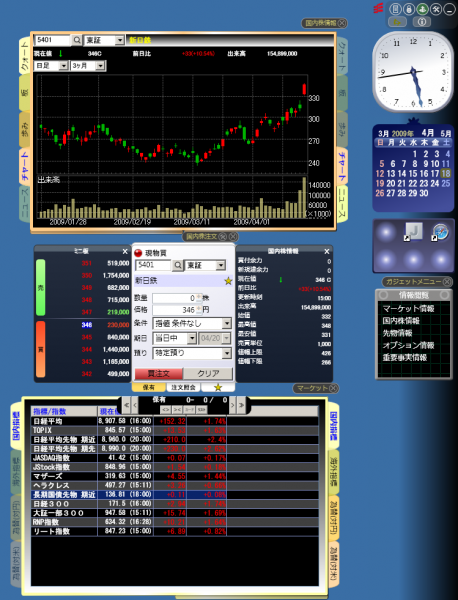
Task: Open the circled info icon
Action: (x=422, y=22)
